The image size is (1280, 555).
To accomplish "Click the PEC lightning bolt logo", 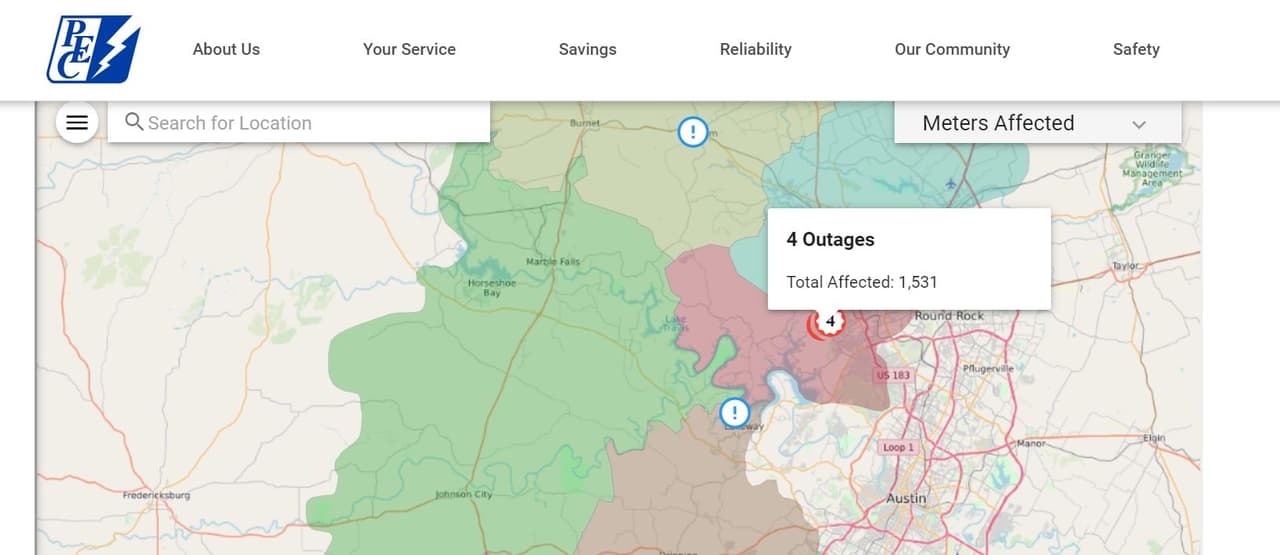I will click(x=93, y=49).
